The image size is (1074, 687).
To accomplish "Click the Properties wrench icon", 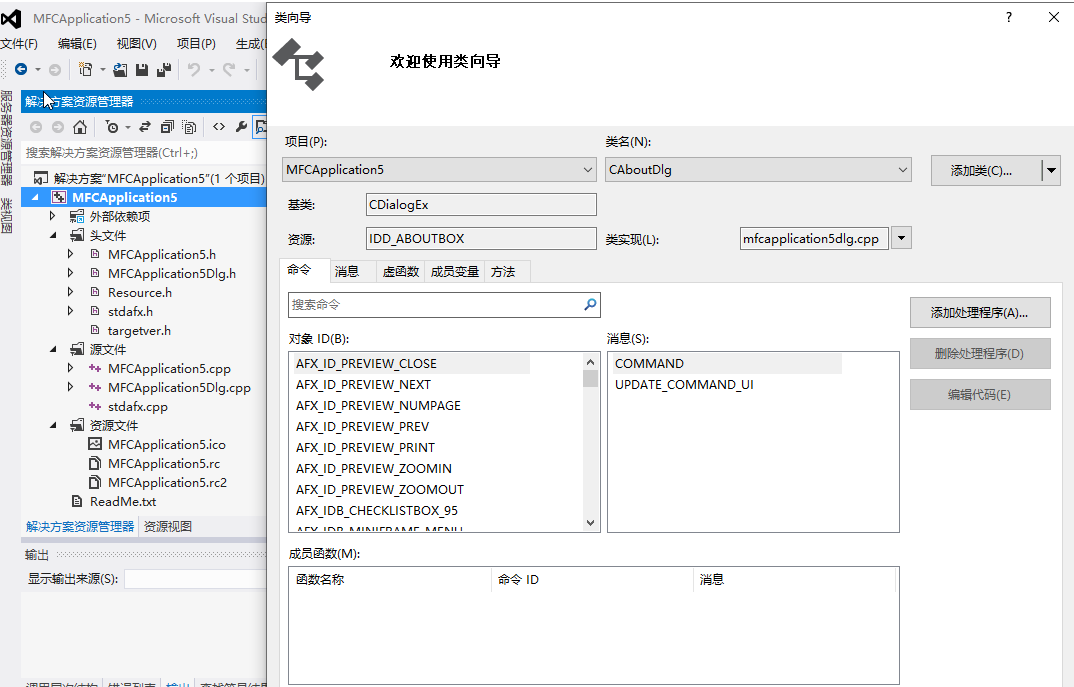I will 241,127.
